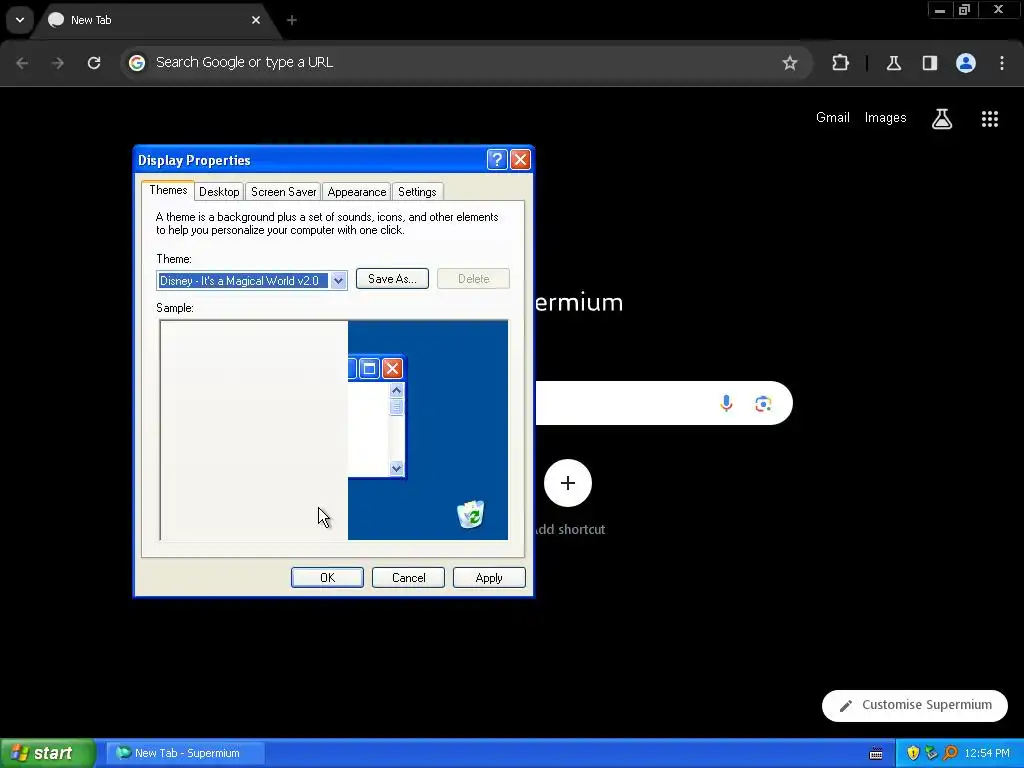The image size is (1024, 768).
Task: Open the Settings tab
Action: point(417,191)
